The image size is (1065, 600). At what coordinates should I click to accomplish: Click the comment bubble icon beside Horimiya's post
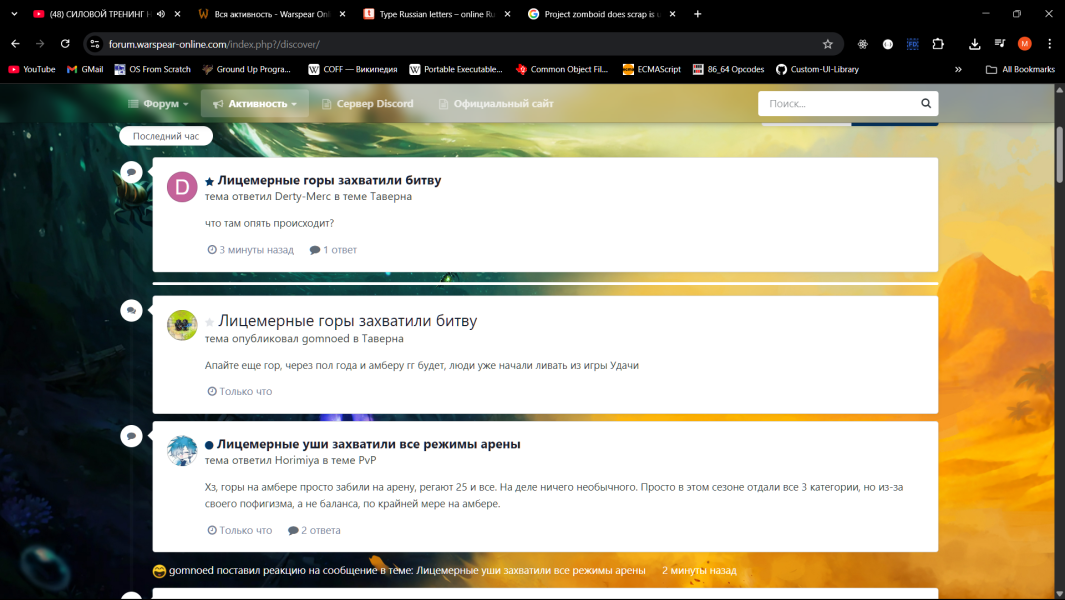tap(131, 436)
